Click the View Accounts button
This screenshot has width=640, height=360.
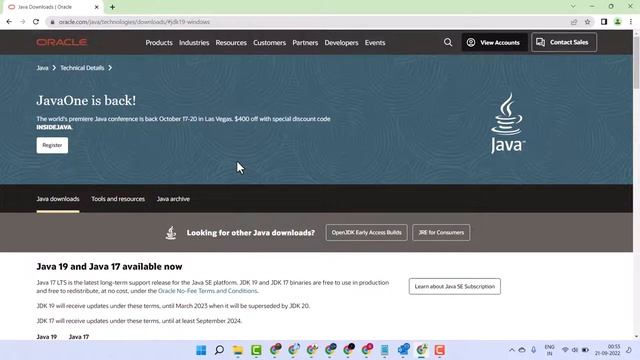pyautogui.click(x=494, y=42)
